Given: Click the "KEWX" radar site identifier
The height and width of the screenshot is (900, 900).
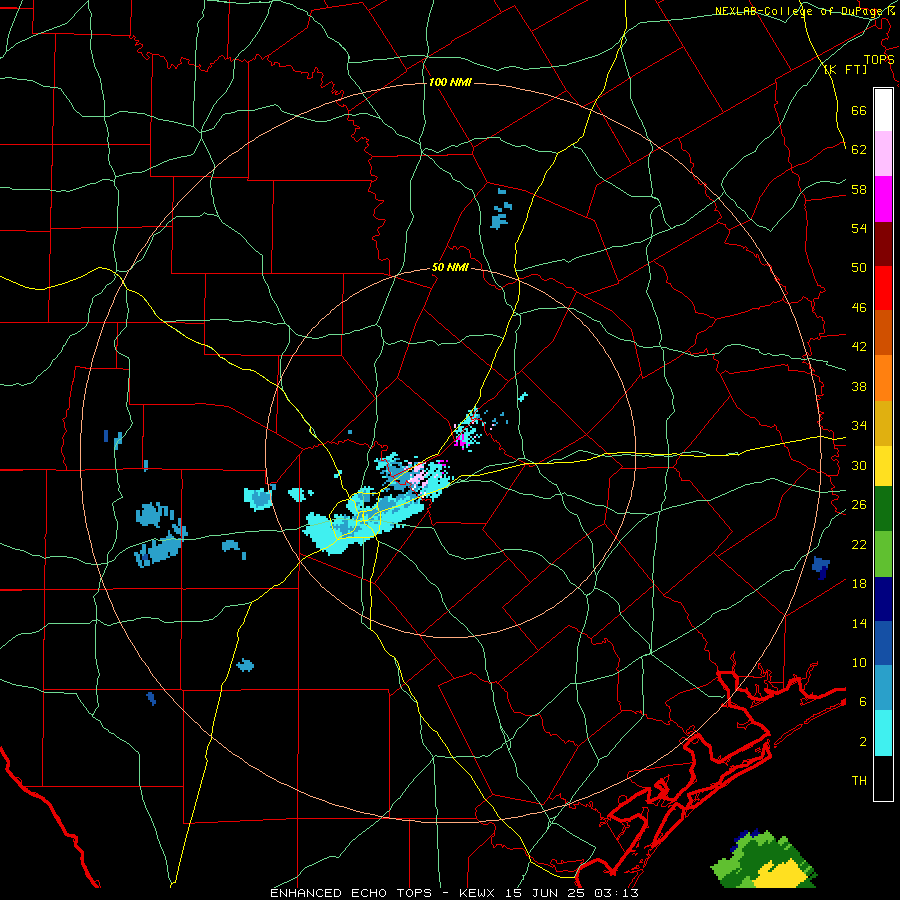Looking at the screenshot, I should (479, 893).
